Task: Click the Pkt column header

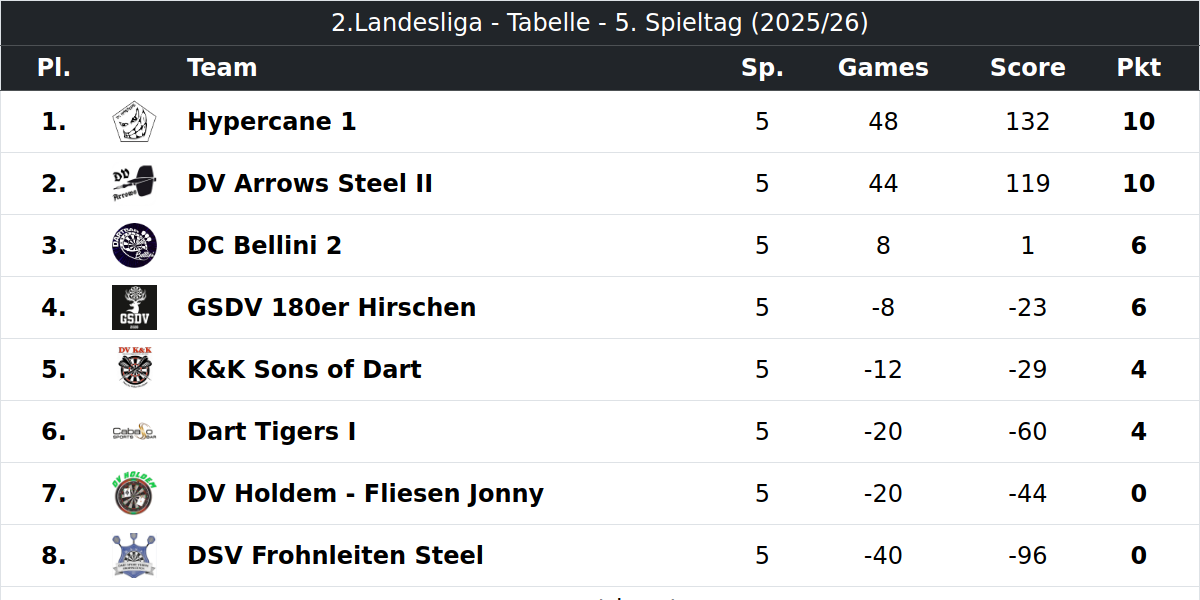Action: (x=1139, y=68)
